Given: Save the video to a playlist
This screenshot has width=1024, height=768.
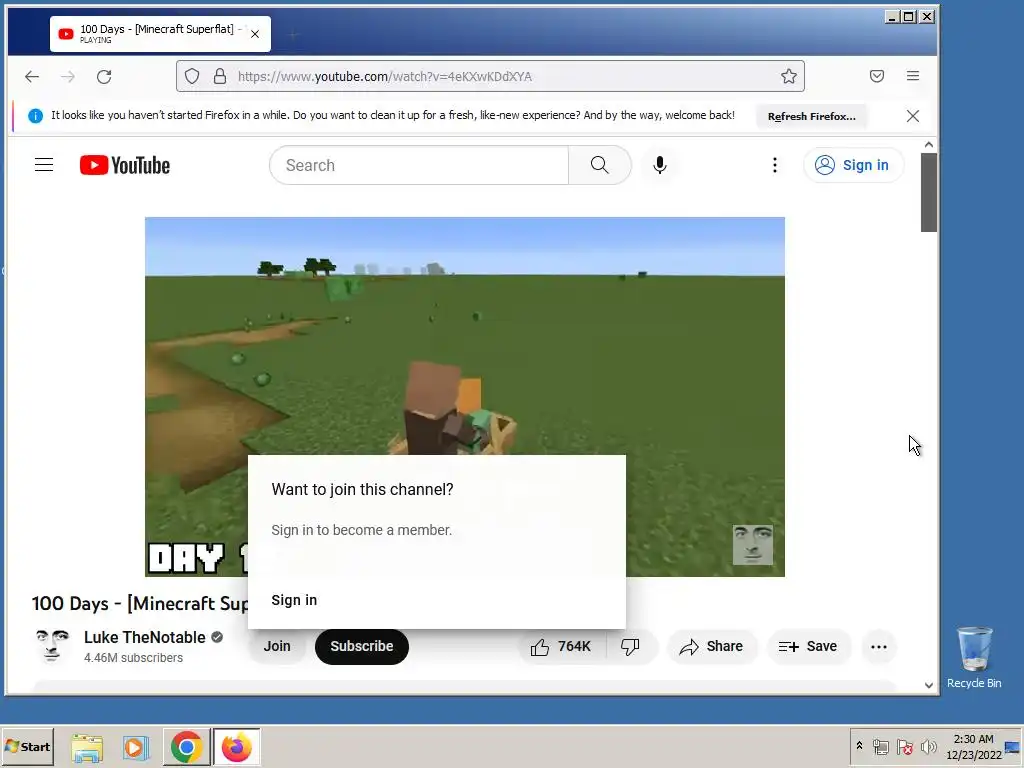Looking at the screenshot, I should coord(808,647).
